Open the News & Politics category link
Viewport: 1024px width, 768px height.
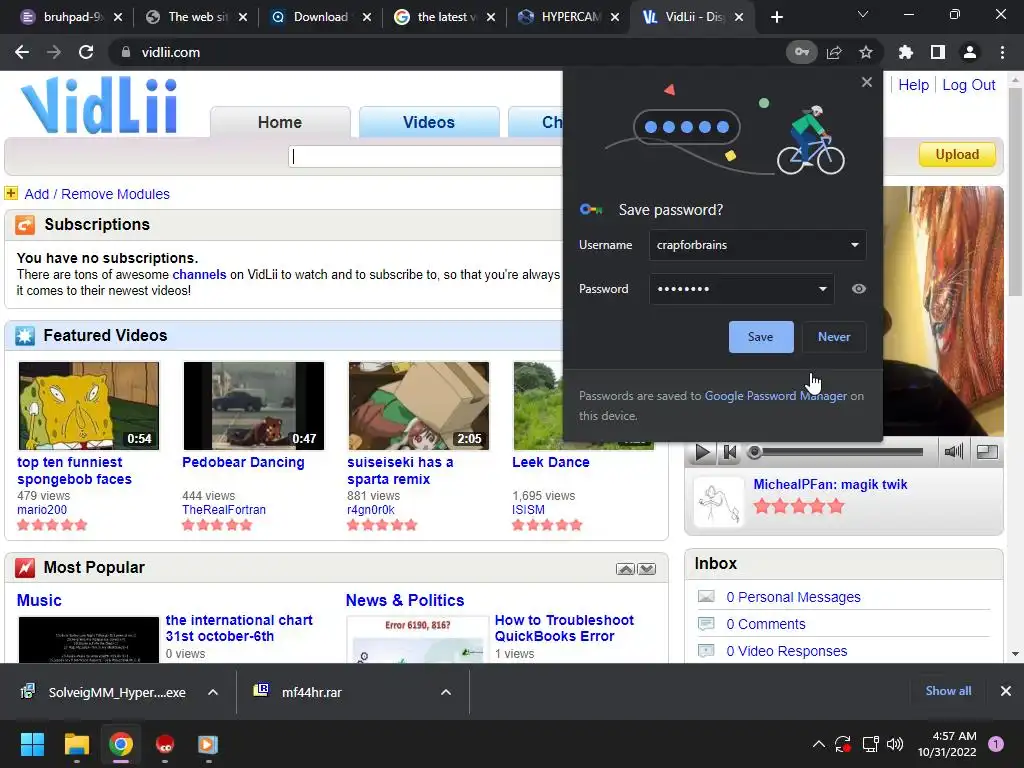coord(405,601)
